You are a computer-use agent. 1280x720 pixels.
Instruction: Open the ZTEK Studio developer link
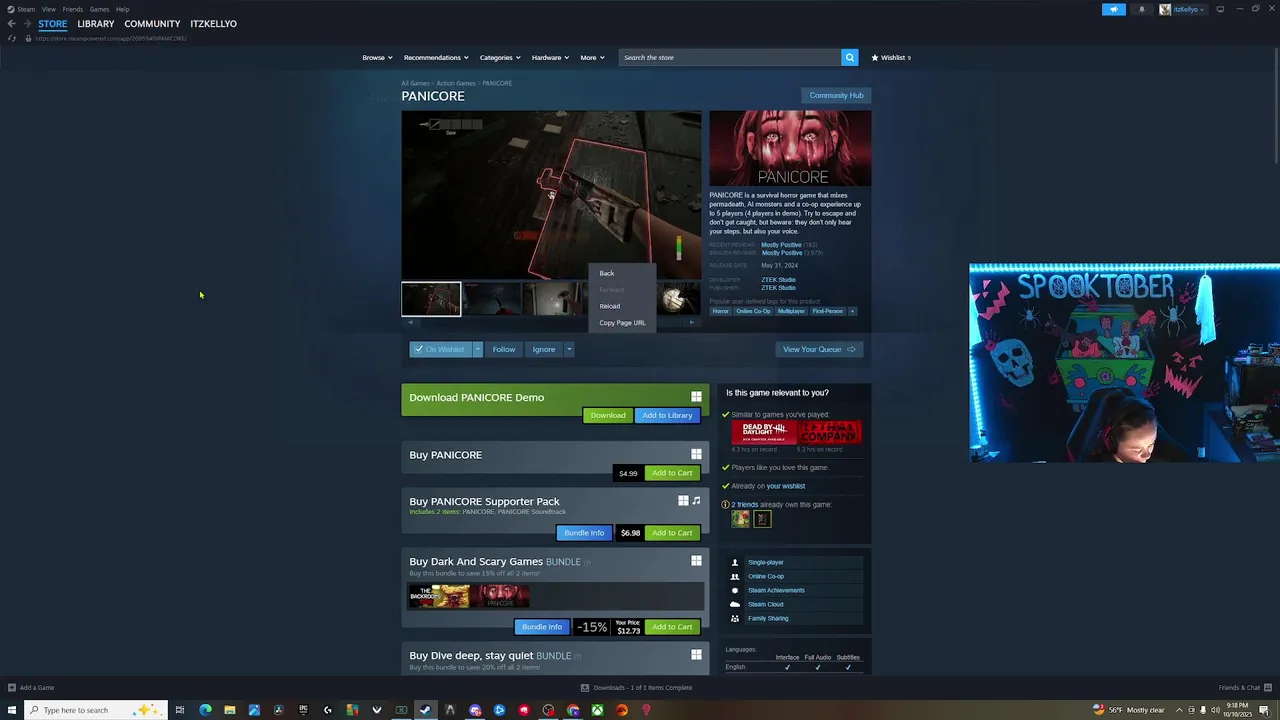click(x=778, y=280)
